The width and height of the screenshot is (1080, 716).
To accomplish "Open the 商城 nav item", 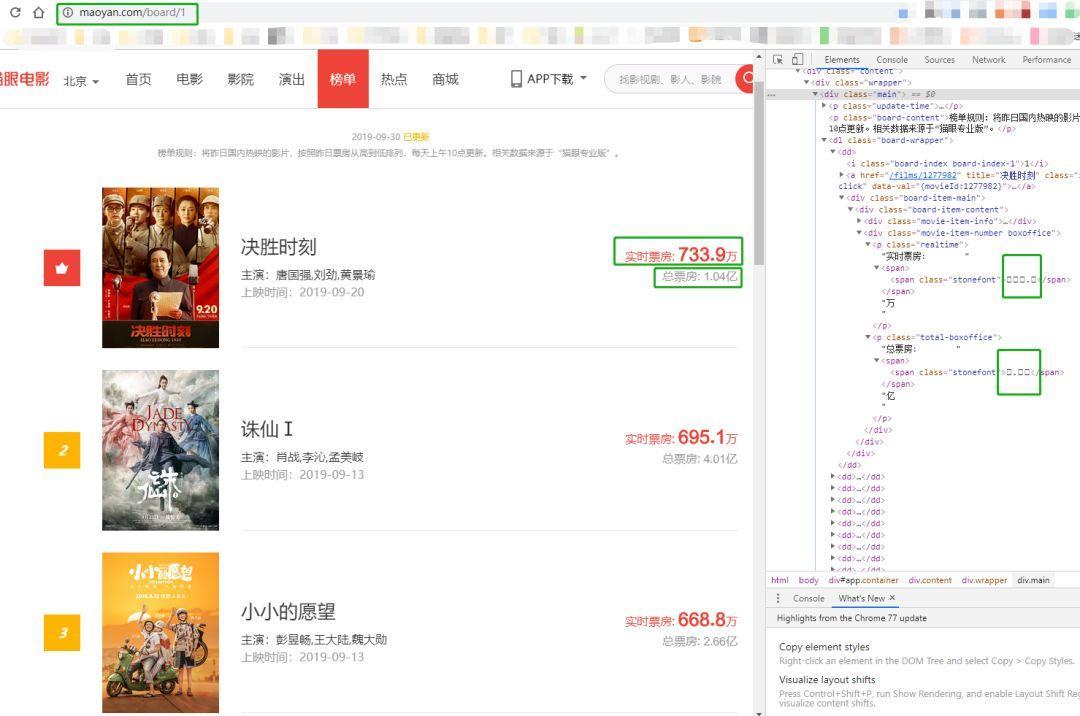I will click(x=445, y=79).
